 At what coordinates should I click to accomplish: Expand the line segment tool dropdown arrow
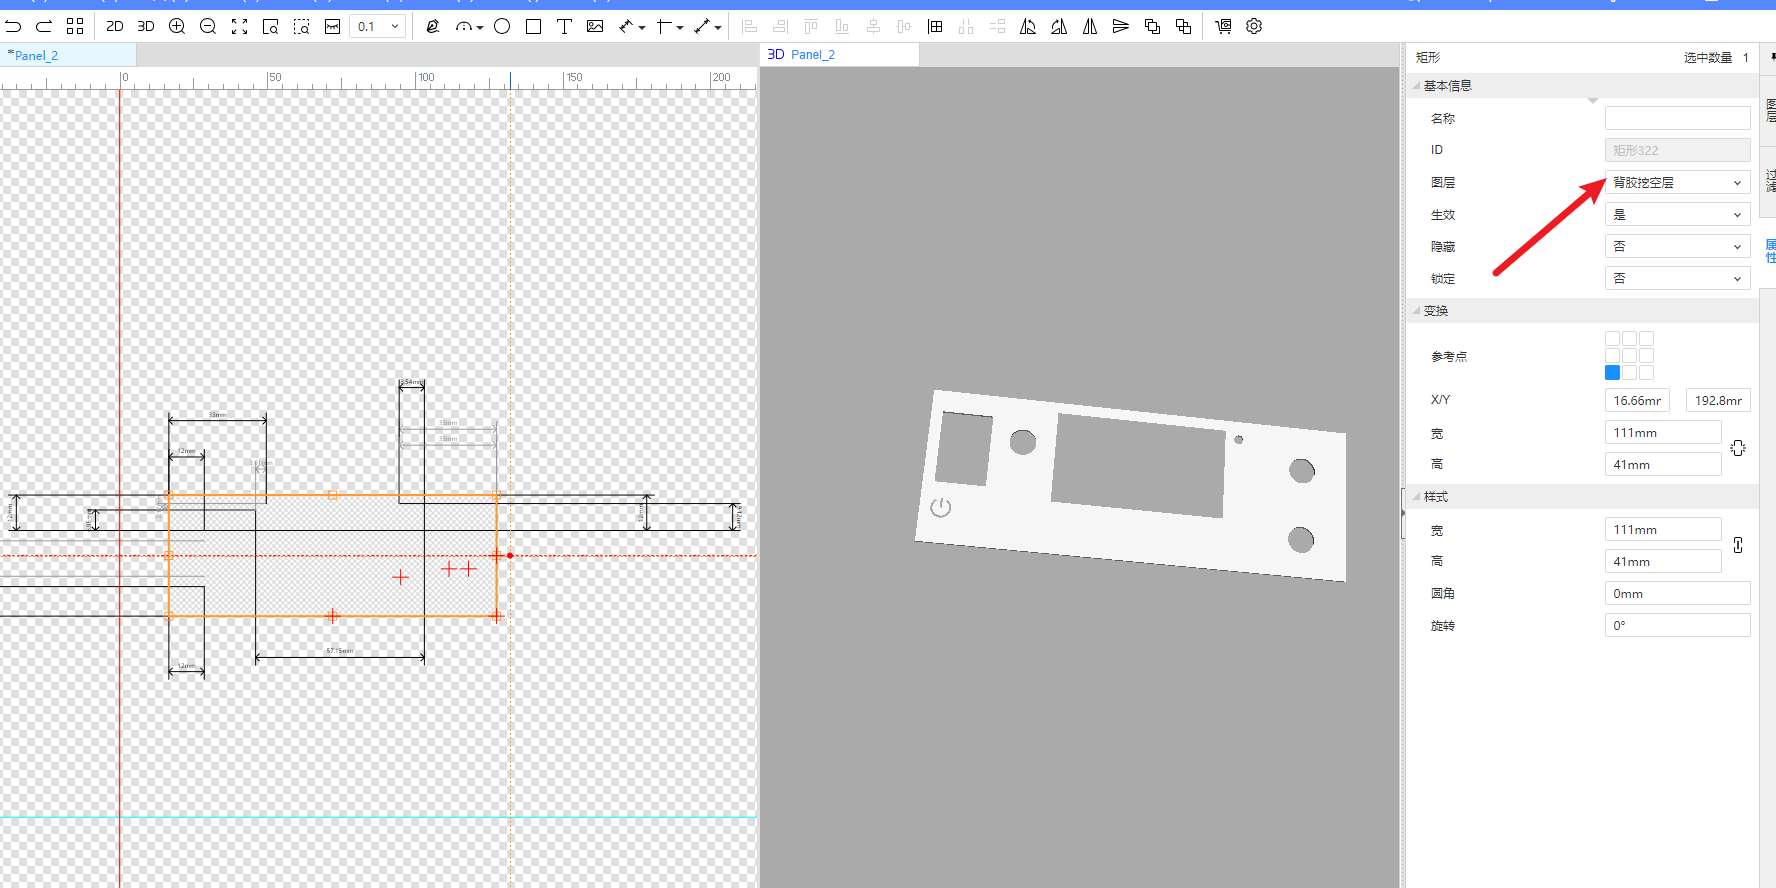tap(718, 27)
